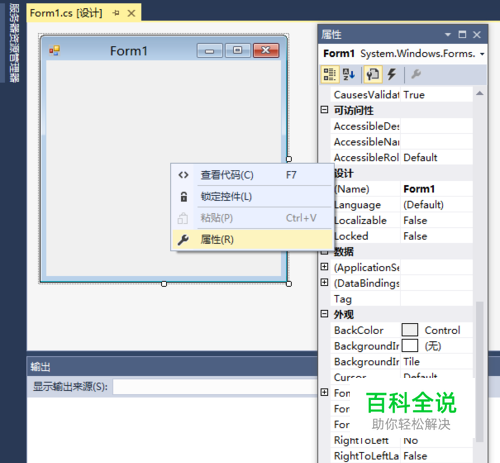Select 属性(R) in the context menu
Screen dimensions: 500x463
click(252, 239)
